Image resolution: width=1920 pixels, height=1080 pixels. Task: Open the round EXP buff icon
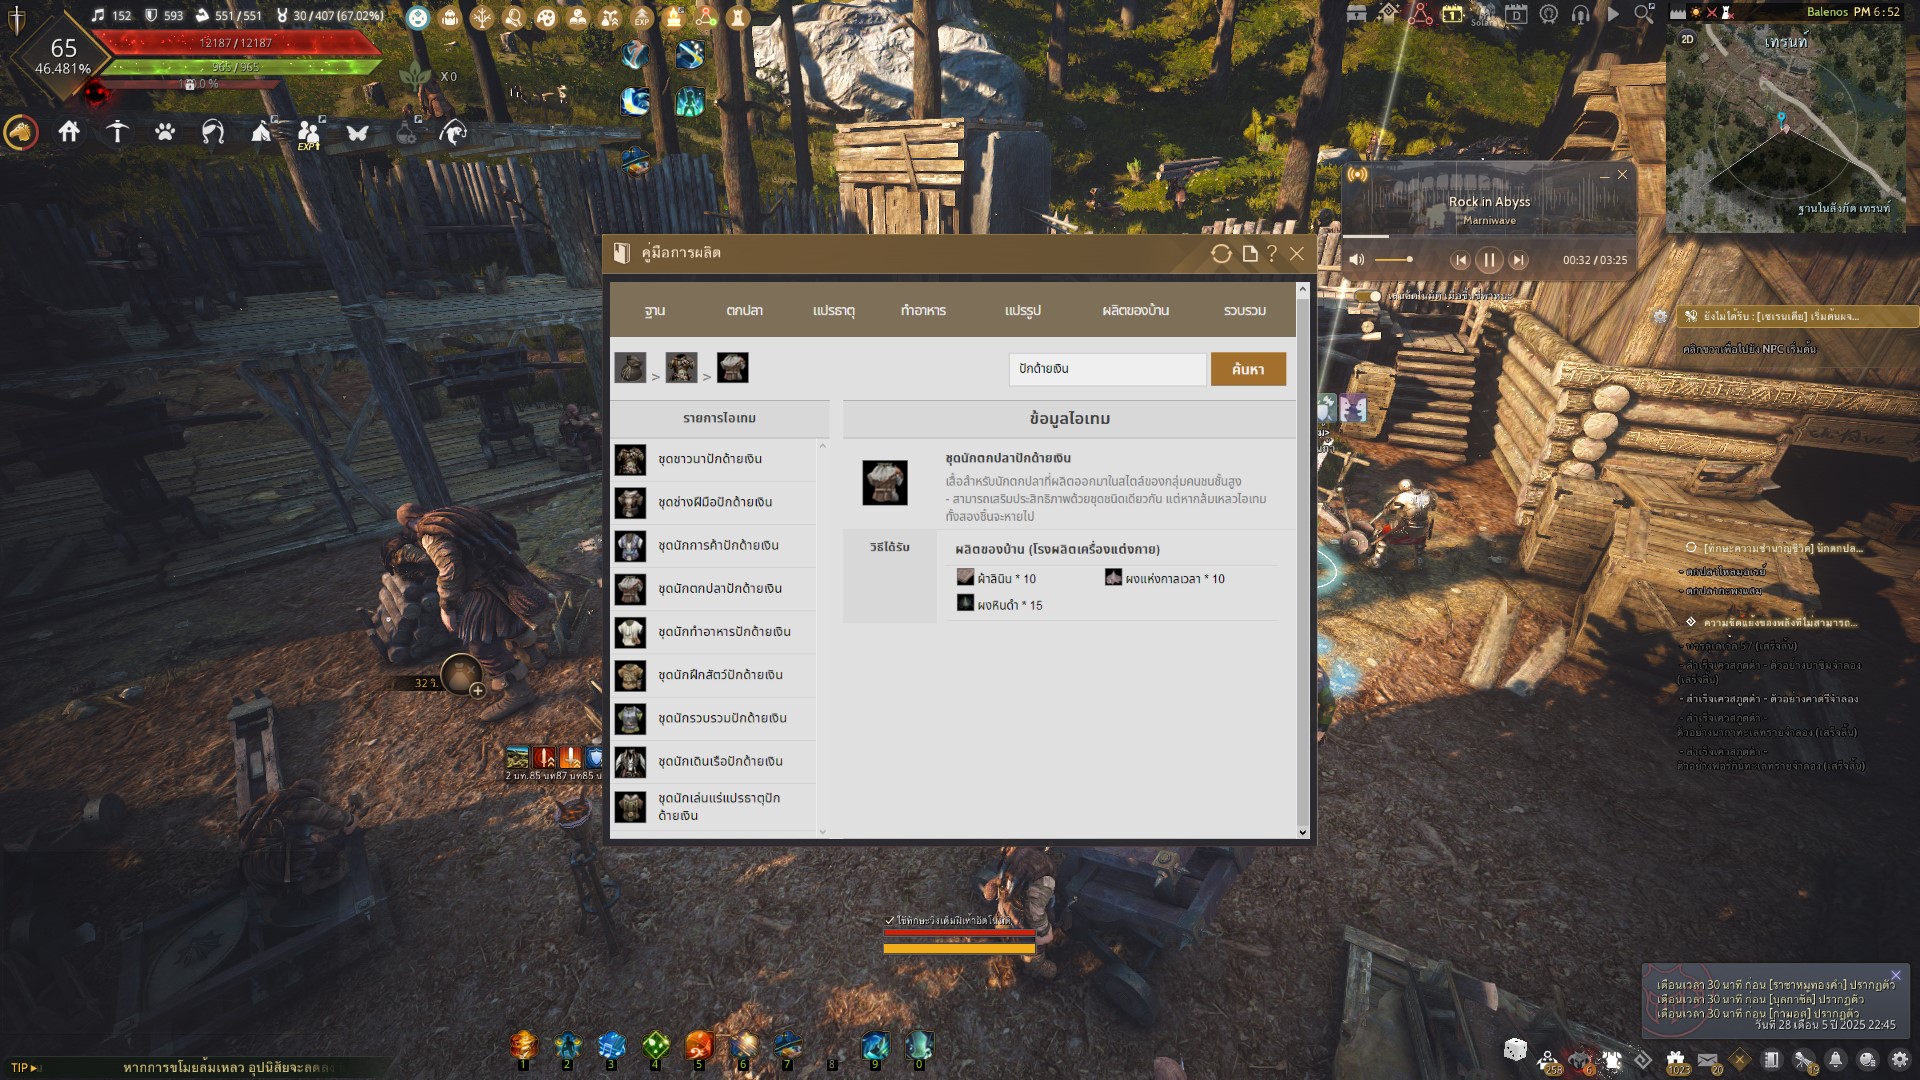tap(642, 17)
